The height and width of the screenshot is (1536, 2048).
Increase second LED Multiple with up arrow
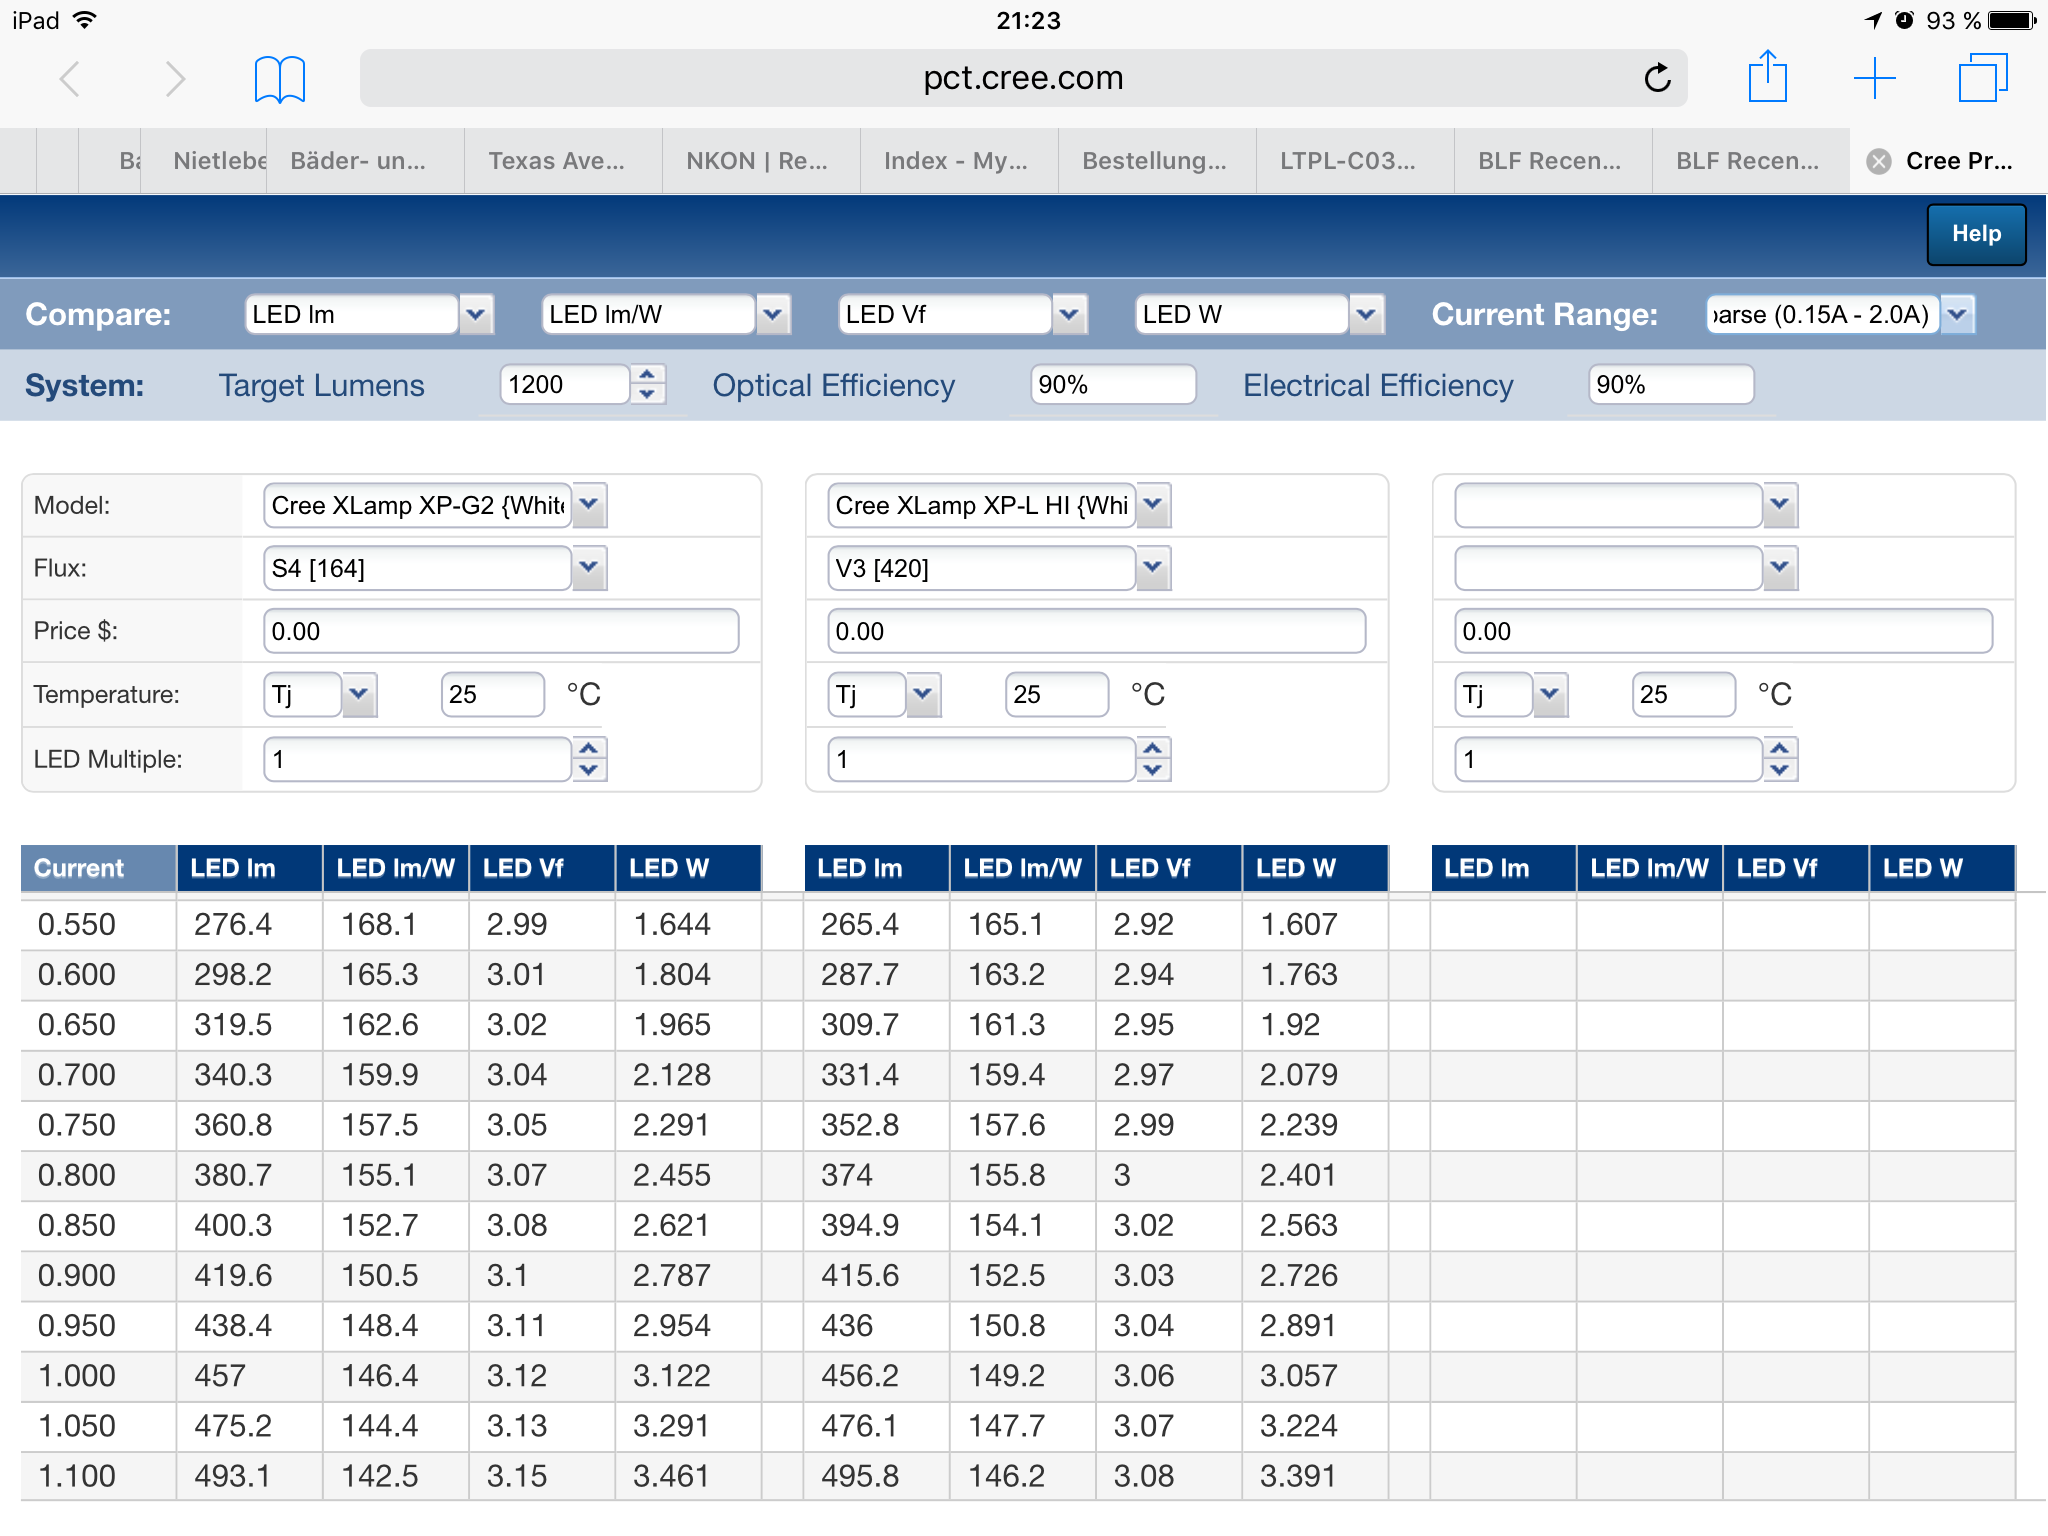[x=1153, y=748]
